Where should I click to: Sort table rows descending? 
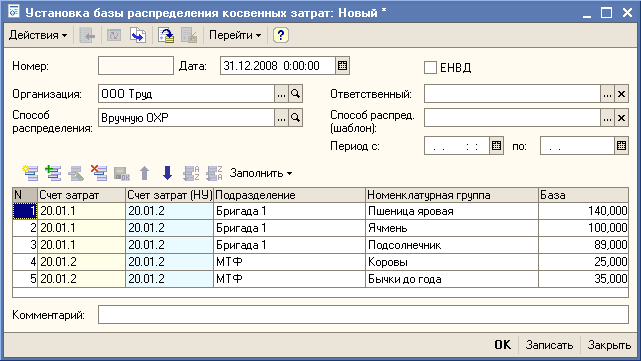pyautogui.click(x=214, y=173)
